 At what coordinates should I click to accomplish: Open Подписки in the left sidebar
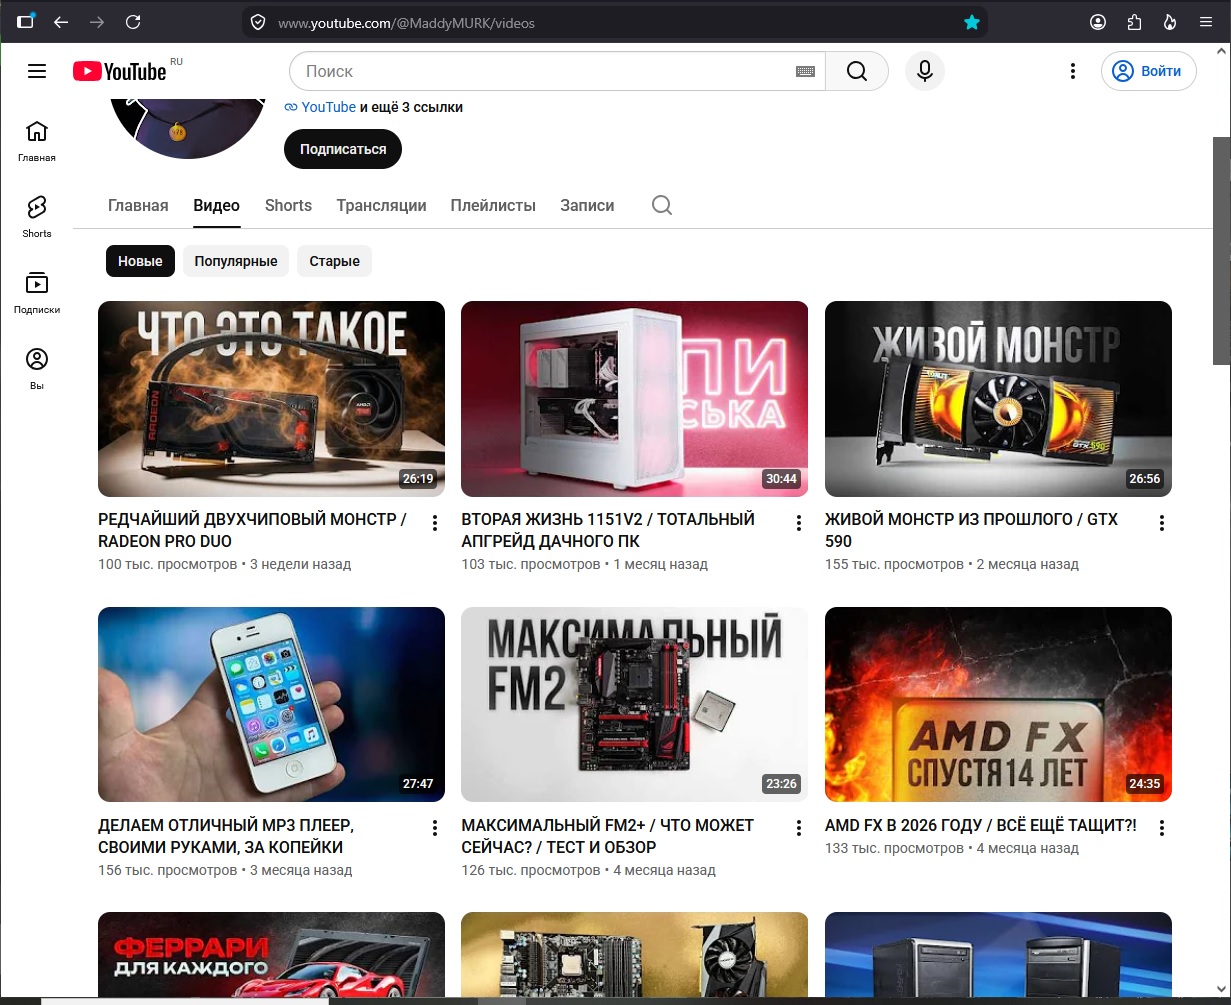pyautogui.click(x=37, y=293)
